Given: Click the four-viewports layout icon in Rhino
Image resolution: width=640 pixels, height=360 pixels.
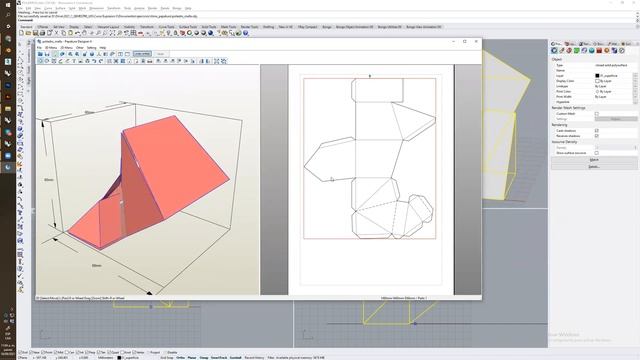Looking at the screenshot, I should (133, 33).
